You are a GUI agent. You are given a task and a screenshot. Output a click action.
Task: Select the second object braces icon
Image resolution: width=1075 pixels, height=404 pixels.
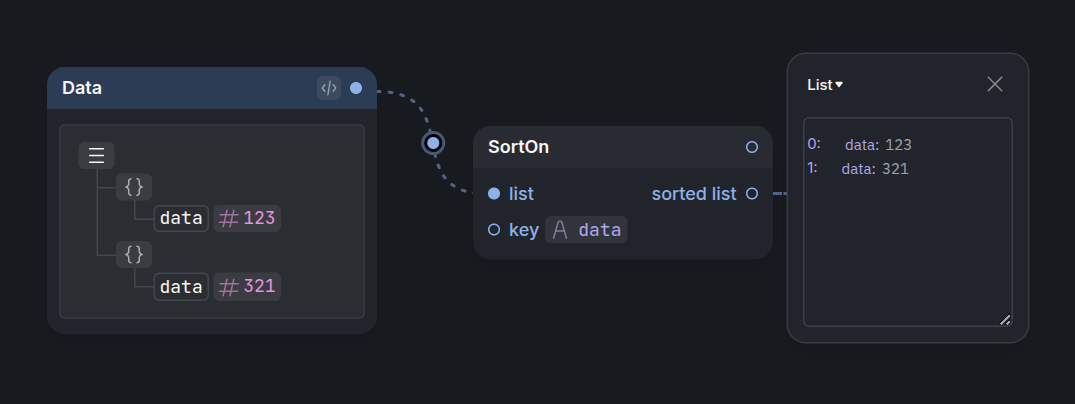(134, 254)
